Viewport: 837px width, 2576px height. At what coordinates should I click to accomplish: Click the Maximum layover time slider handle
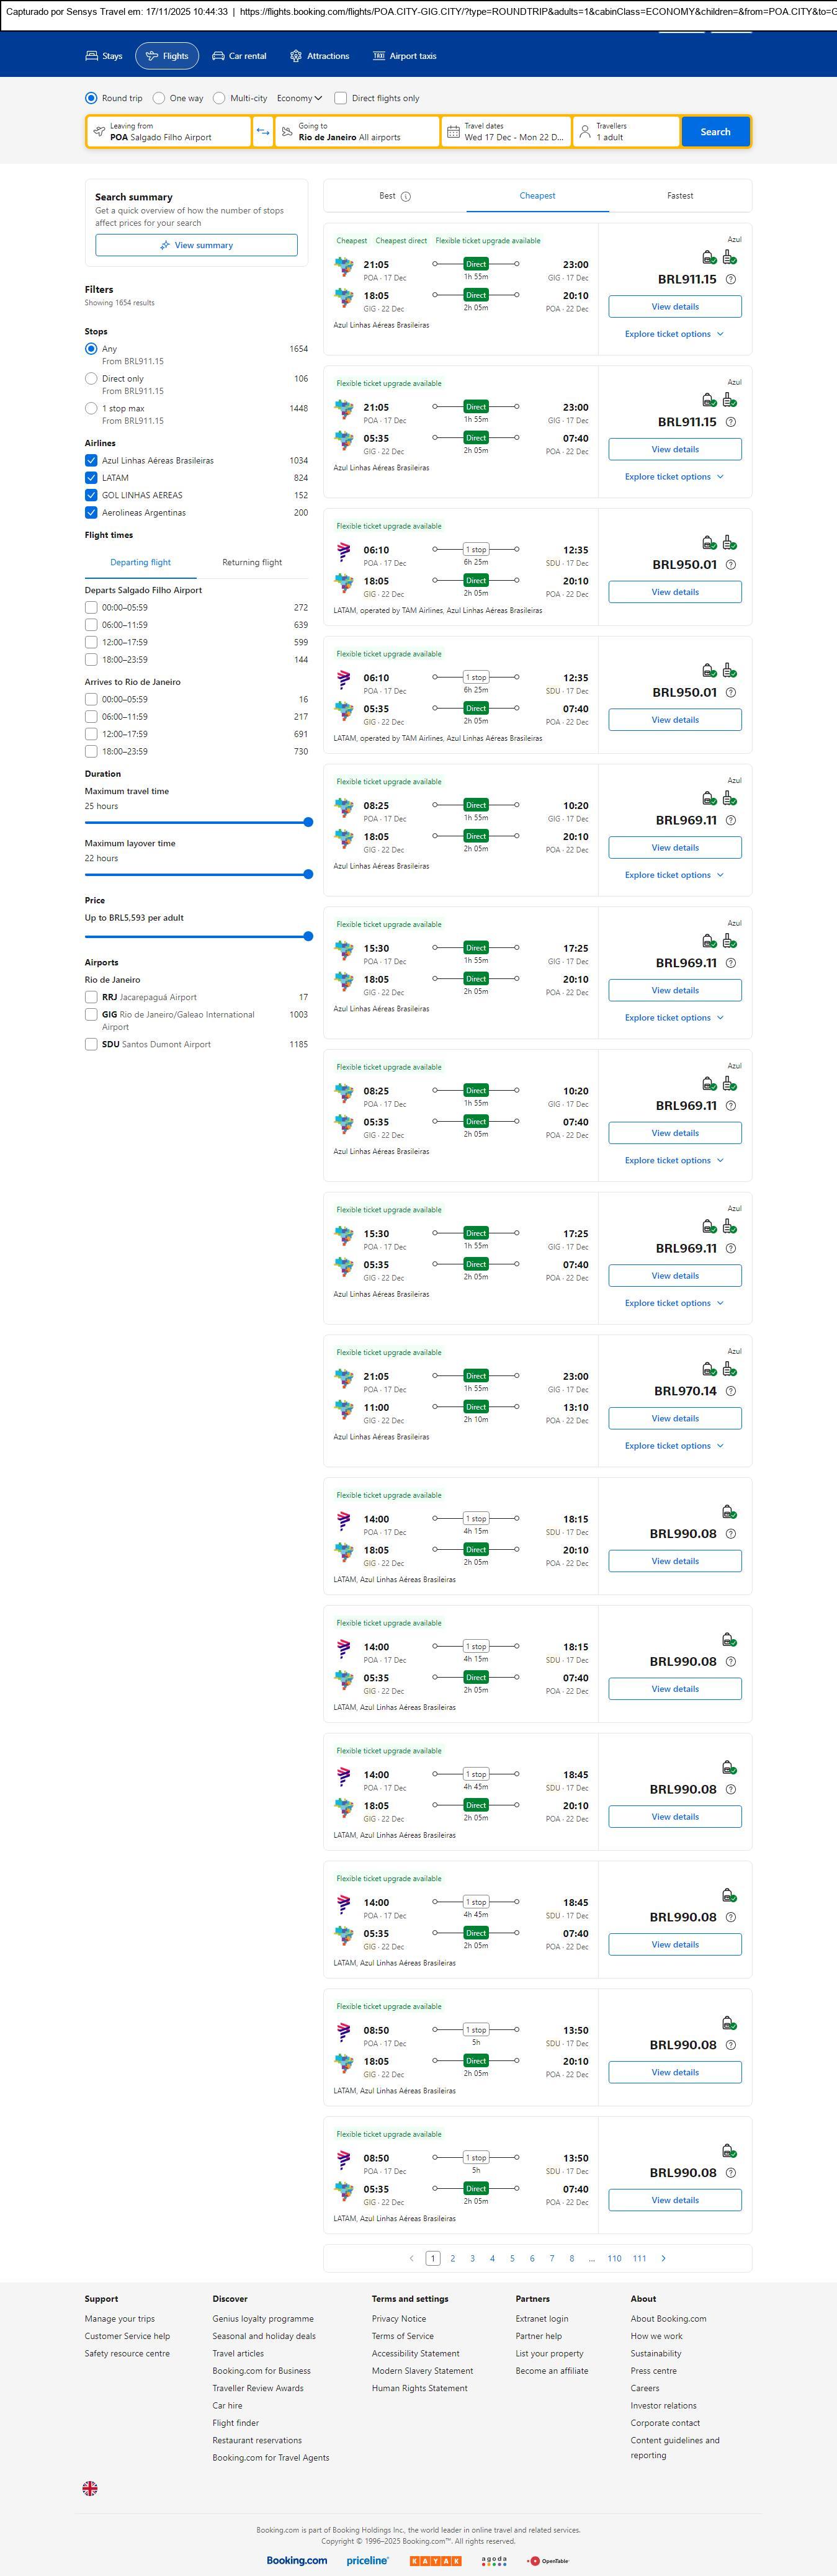(x=308, y=874)
